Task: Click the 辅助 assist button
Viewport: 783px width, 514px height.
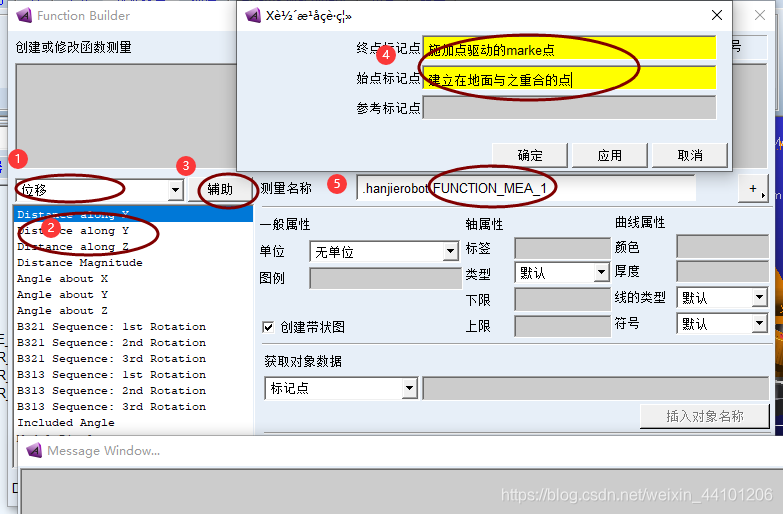Action: pos(220,189)
